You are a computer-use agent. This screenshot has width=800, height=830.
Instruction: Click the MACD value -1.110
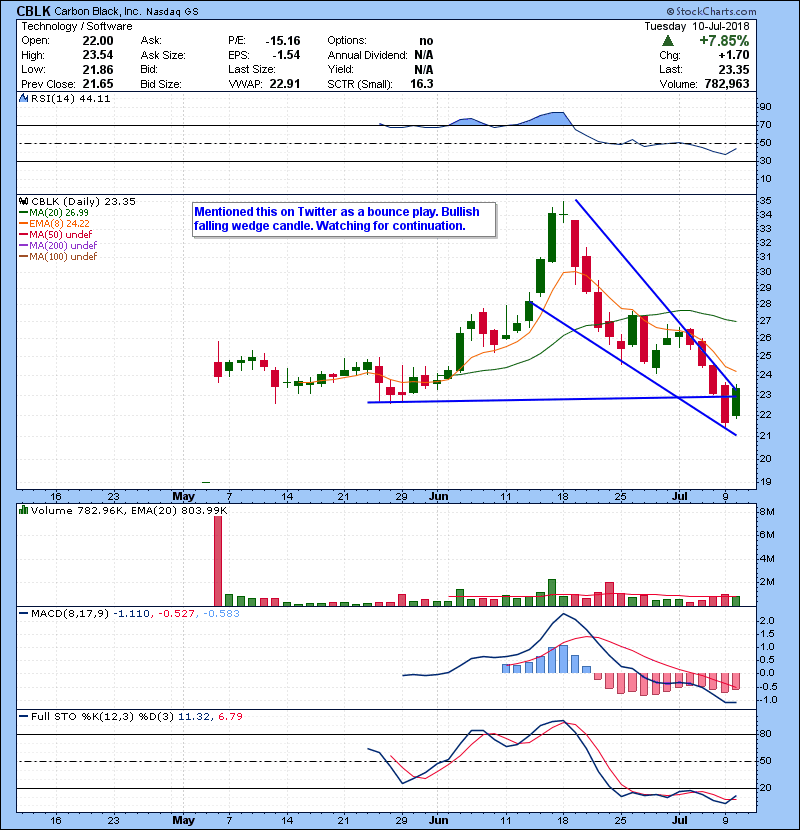coord(132,614)
